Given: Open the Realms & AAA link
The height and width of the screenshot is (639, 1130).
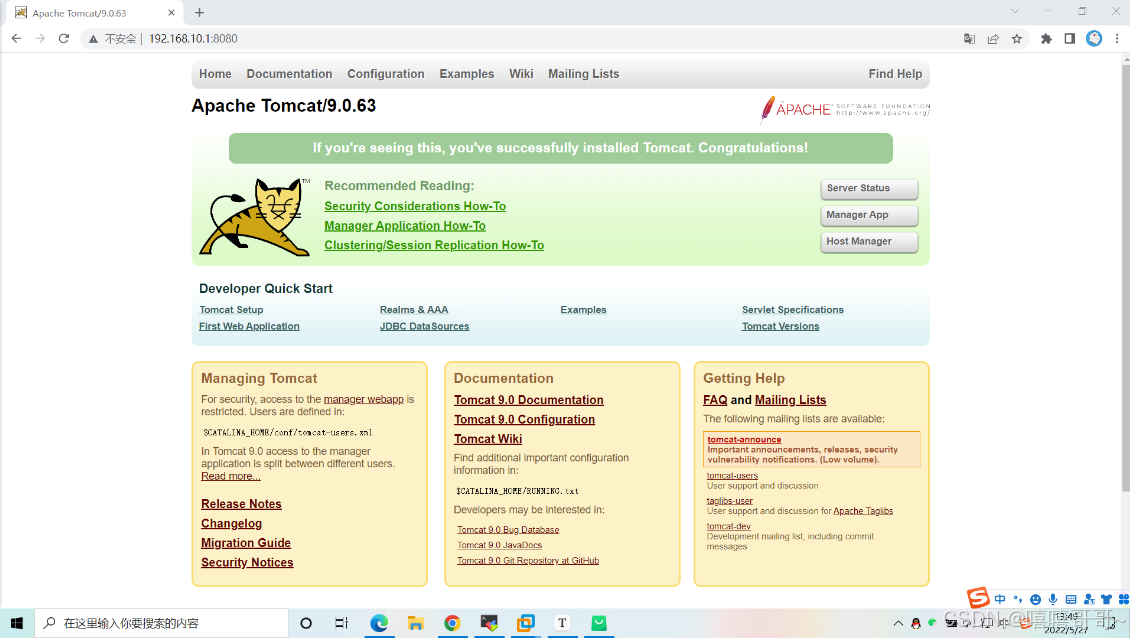Looking at the screenshot, I should [414, 310].
